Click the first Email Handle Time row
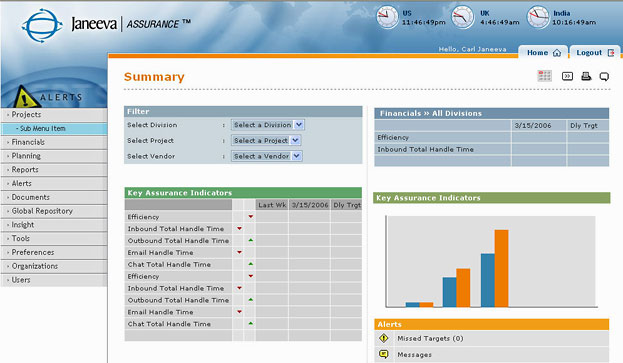Image resolution: width=623 pixels, height=363 pixels. click(243, 253)
